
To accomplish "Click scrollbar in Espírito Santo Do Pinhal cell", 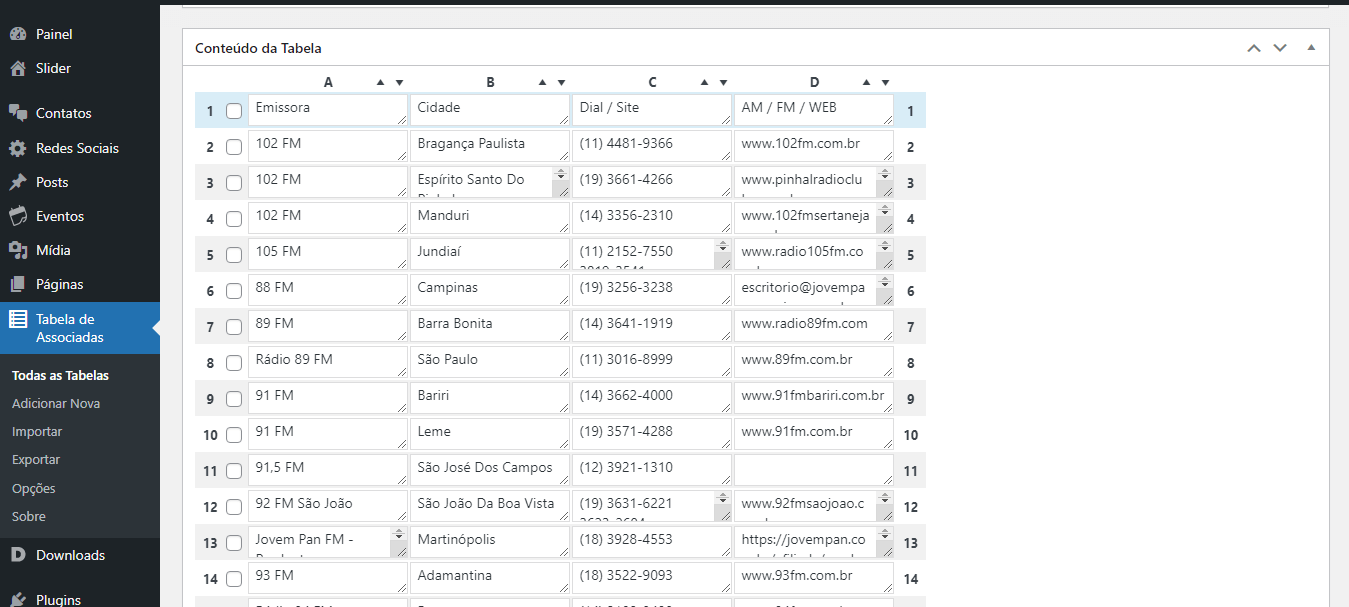I will pos(560,182).
